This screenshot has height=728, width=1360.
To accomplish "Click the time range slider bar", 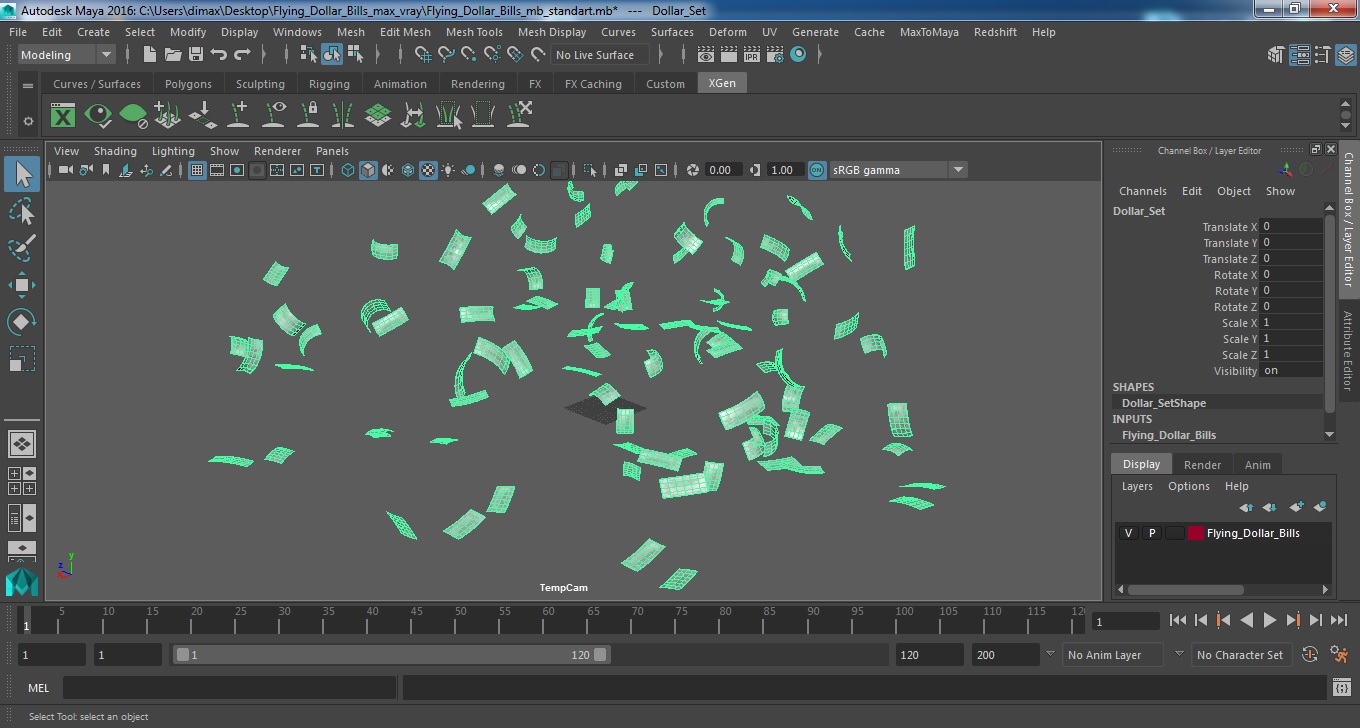I will coord(391,655).
